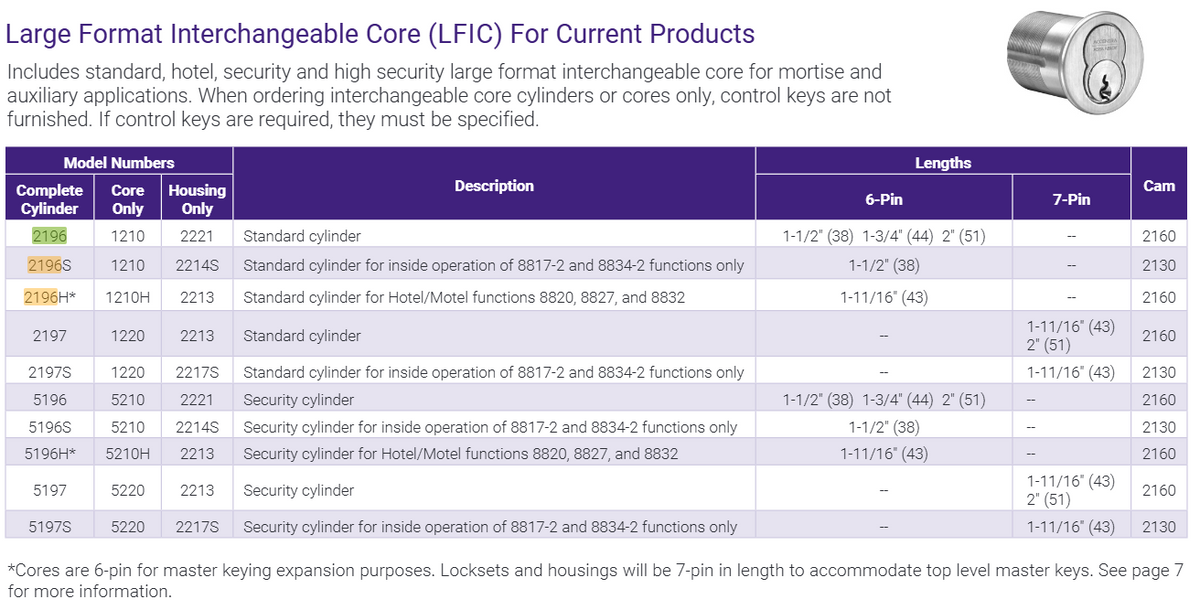This screenshot has height=610, width=1200.
Task: Select core number 1210H
Action: pos(127,297)
